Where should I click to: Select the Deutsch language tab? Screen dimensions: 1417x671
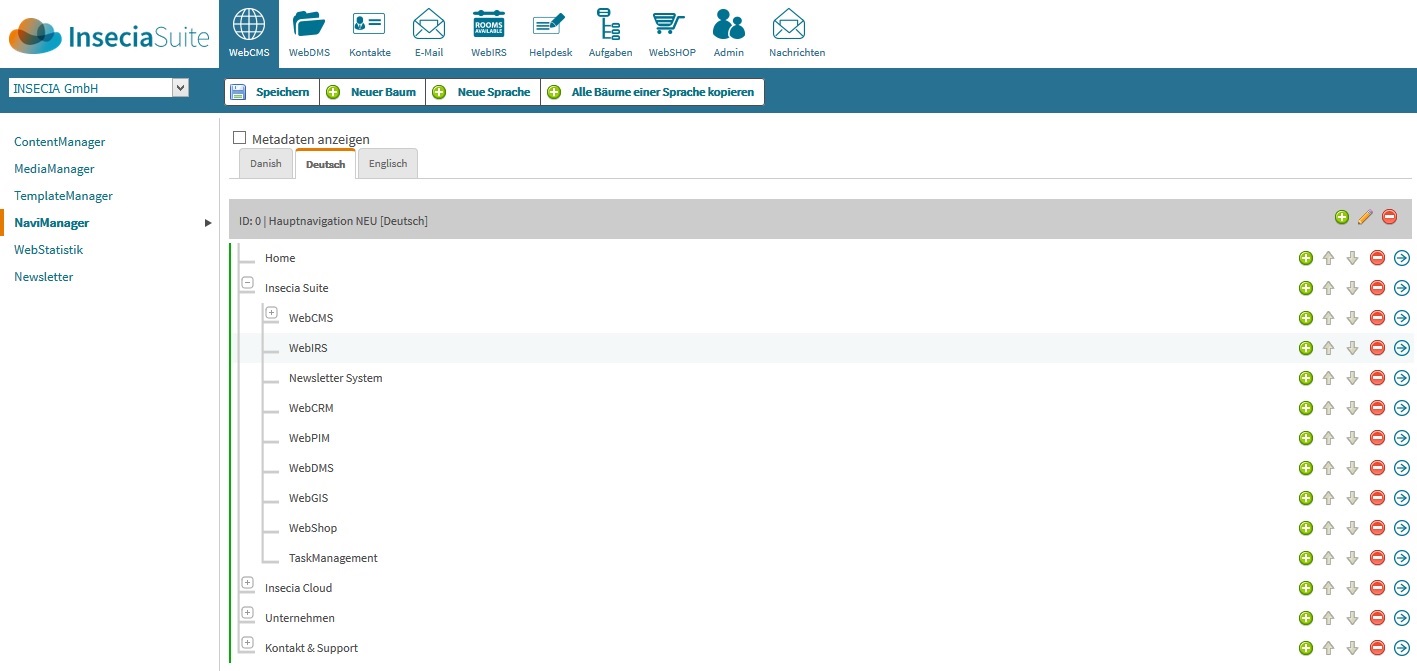(x=325, y=164)
